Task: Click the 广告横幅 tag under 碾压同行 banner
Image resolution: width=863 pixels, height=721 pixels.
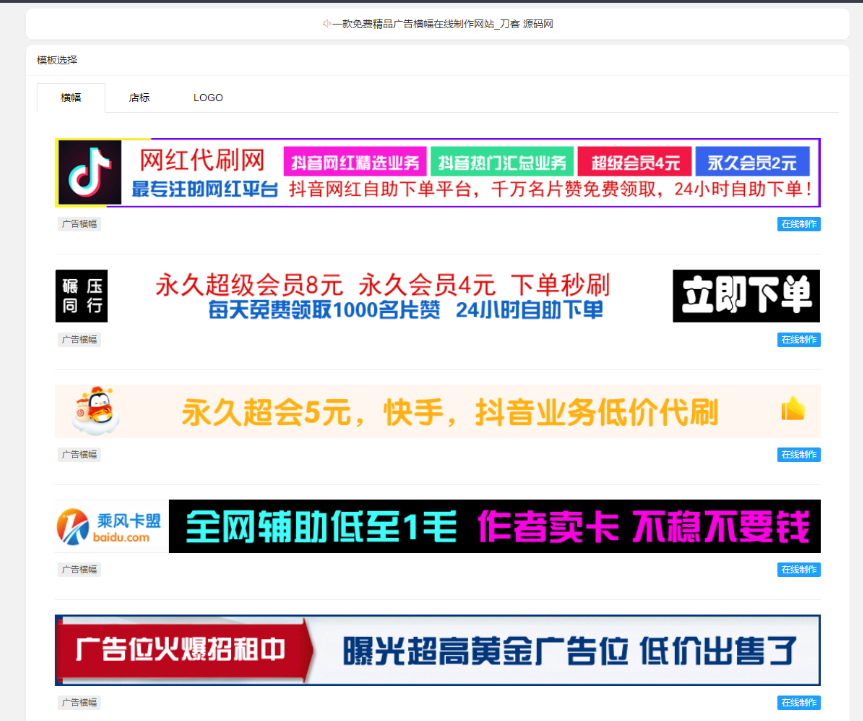Action: (79, 340)
